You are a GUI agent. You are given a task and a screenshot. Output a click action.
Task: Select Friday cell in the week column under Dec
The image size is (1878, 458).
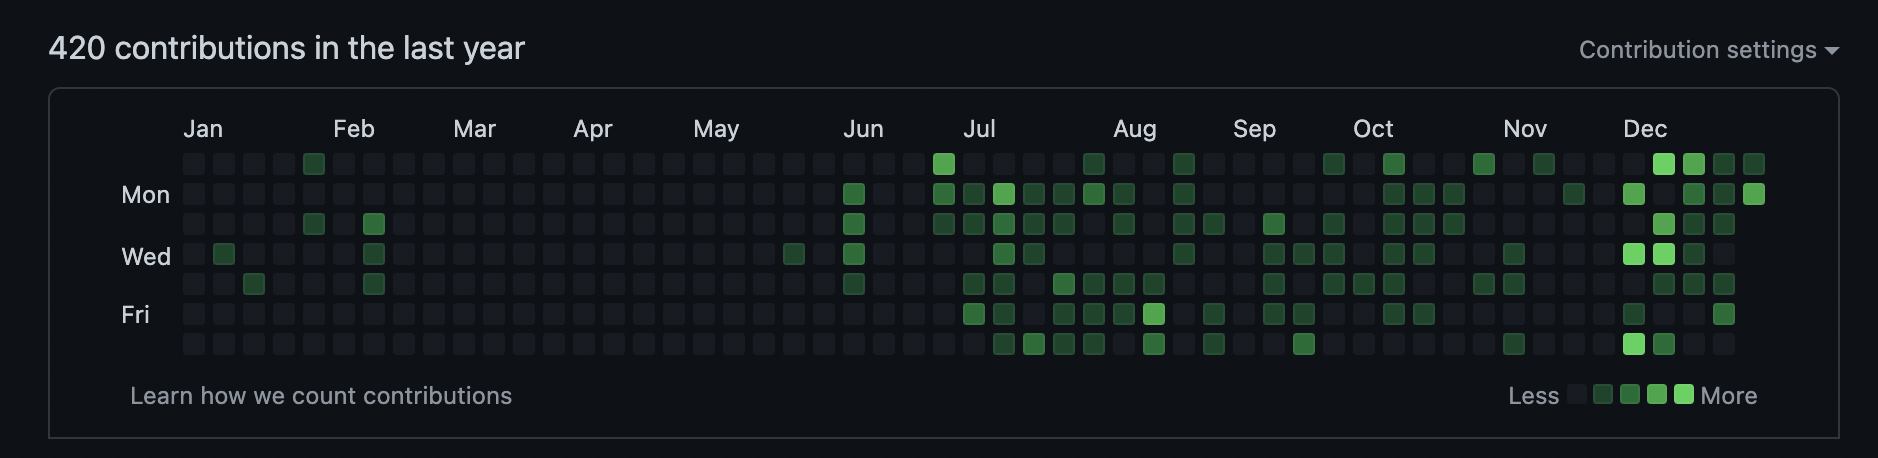[x=1634, y=314]
